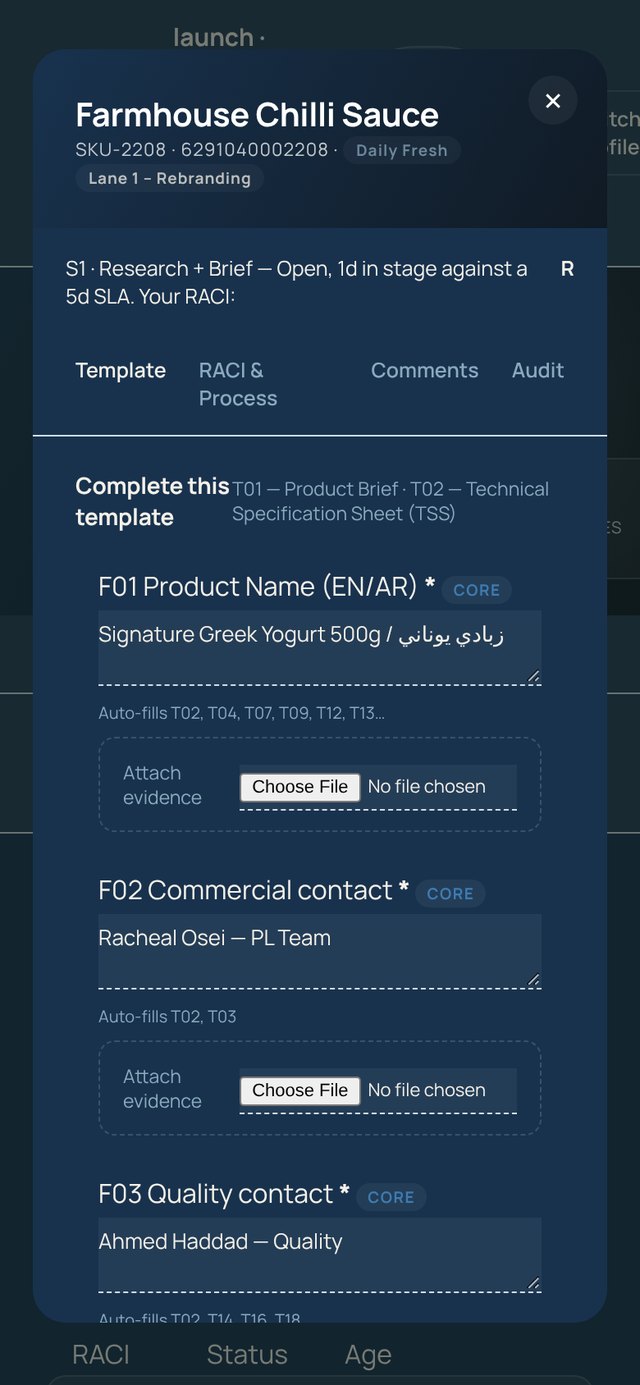
Task: Click the SKU-2208 identifier text
Action: click(121, 151)
